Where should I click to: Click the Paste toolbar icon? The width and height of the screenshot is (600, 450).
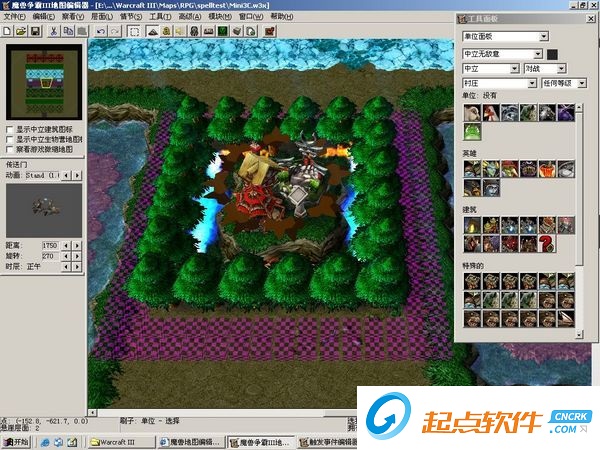click(x=82, y=31)
